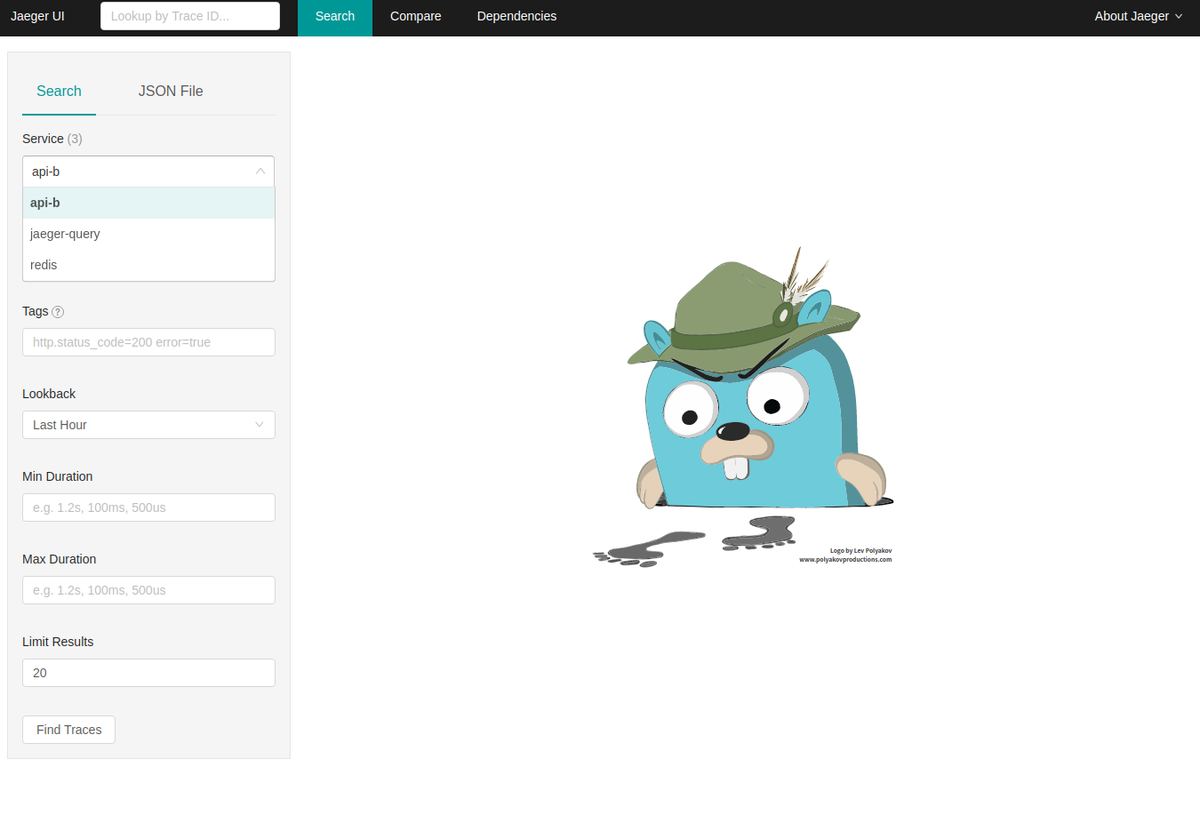Screen dimensions: 1200x815
Task: Open the Lookback dropdown showing Last Hour
Action: tap(148, 425)
